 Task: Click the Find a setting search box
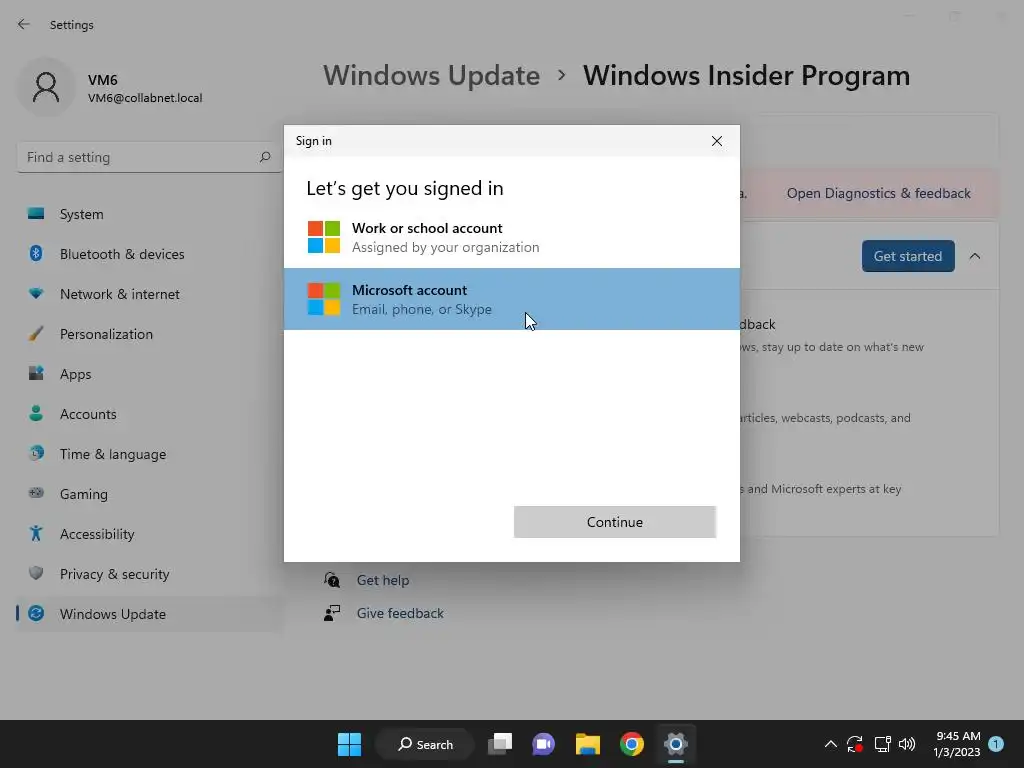click(149, 157)
